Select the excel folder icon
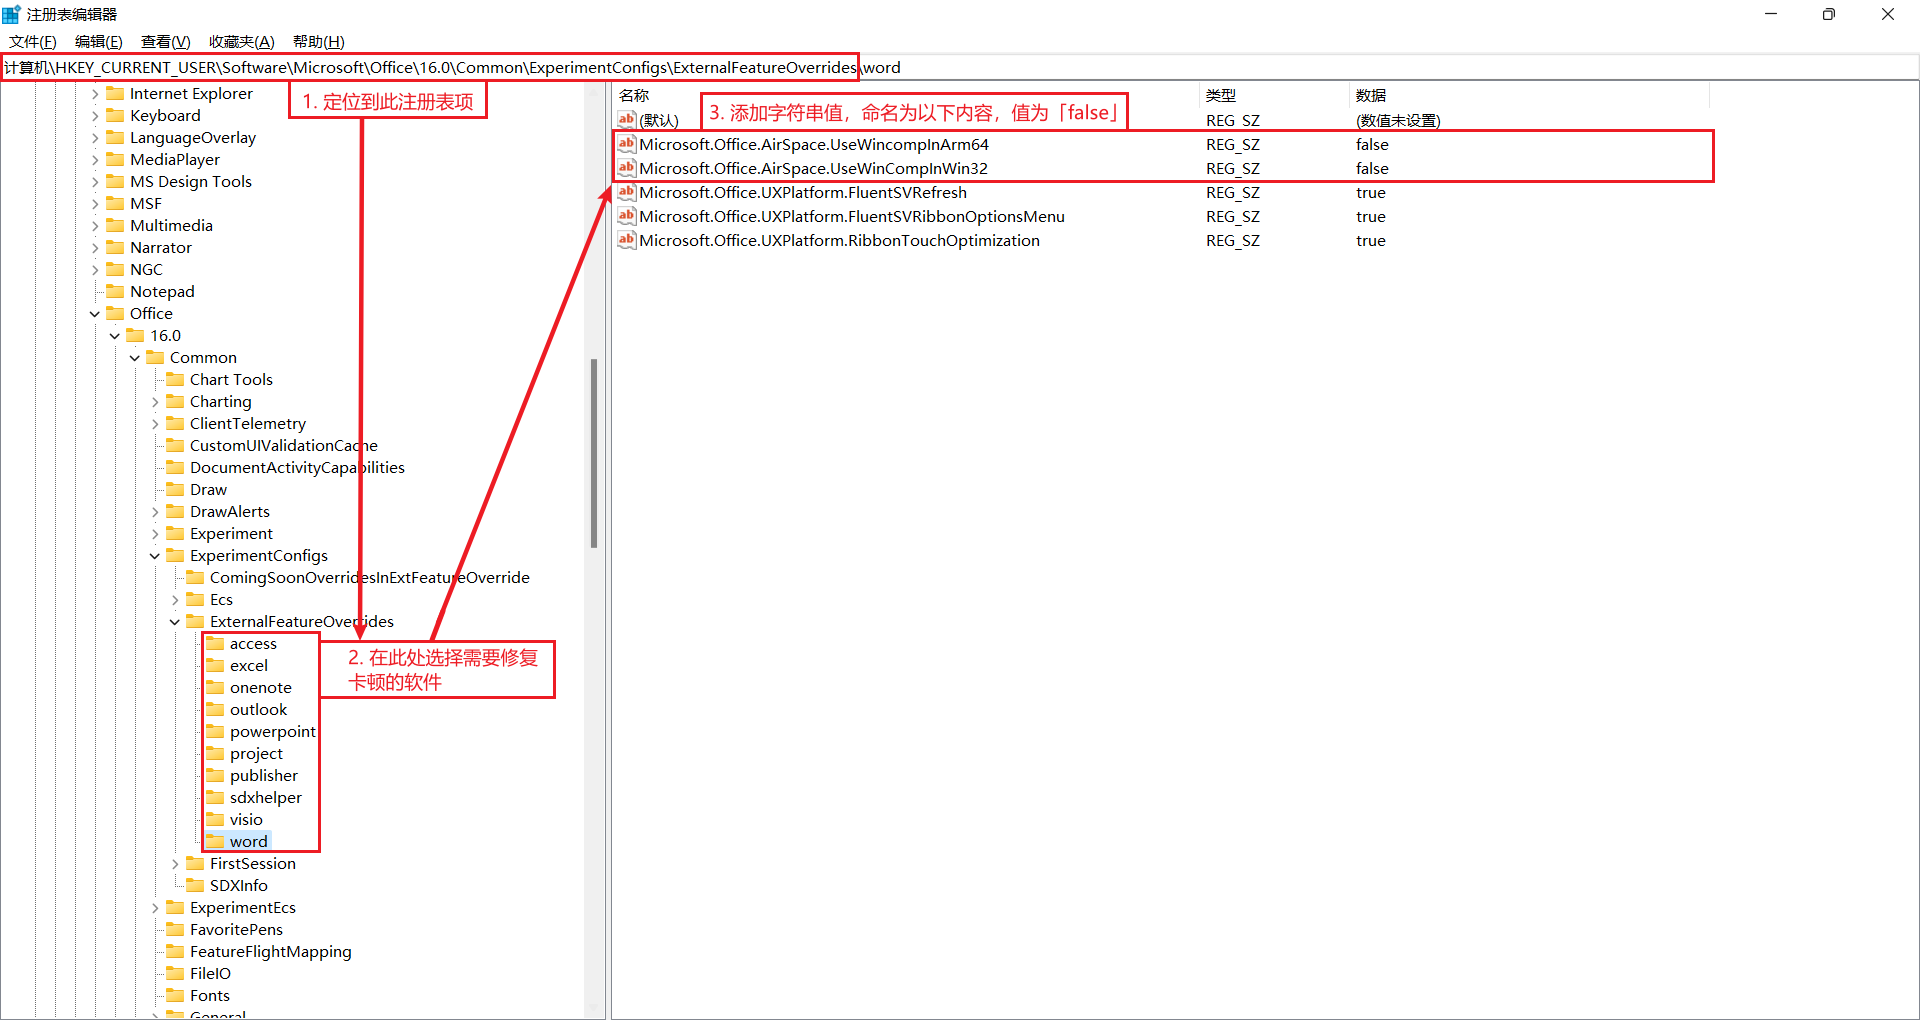 pyautogui.click(x=215, y=665)
